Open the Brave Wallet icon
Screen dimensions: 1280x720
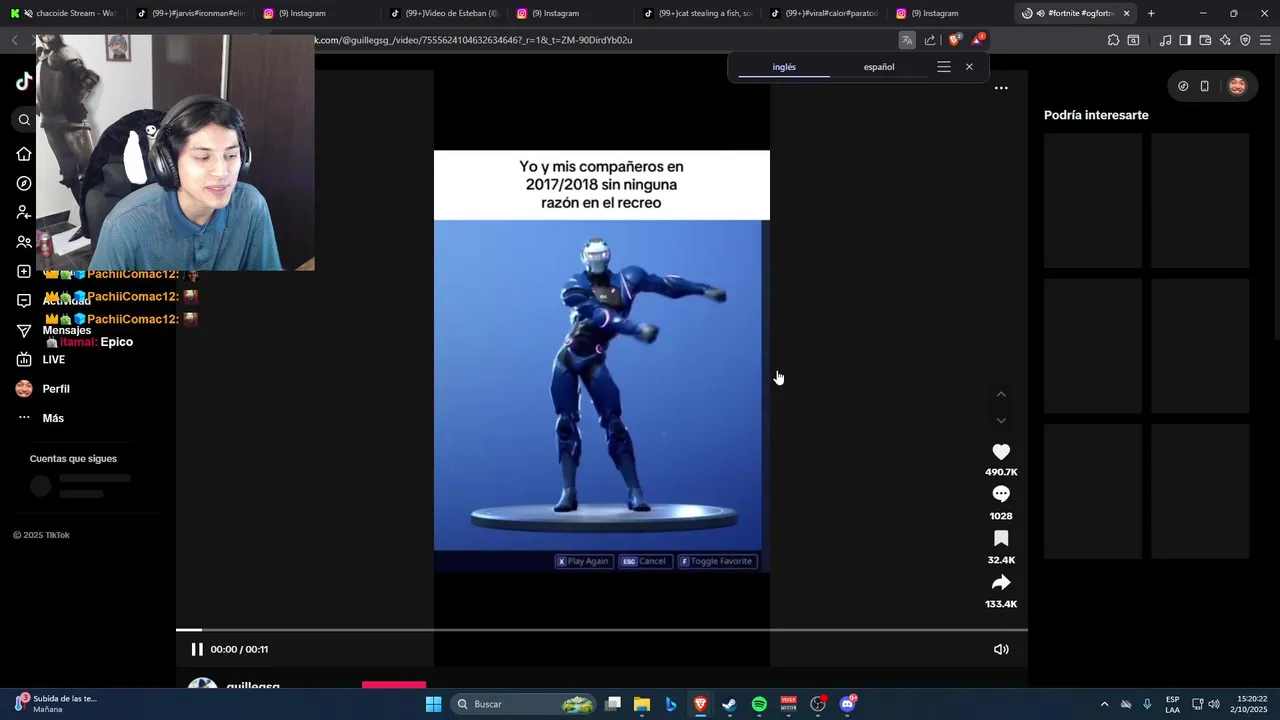coord(1205,40)
